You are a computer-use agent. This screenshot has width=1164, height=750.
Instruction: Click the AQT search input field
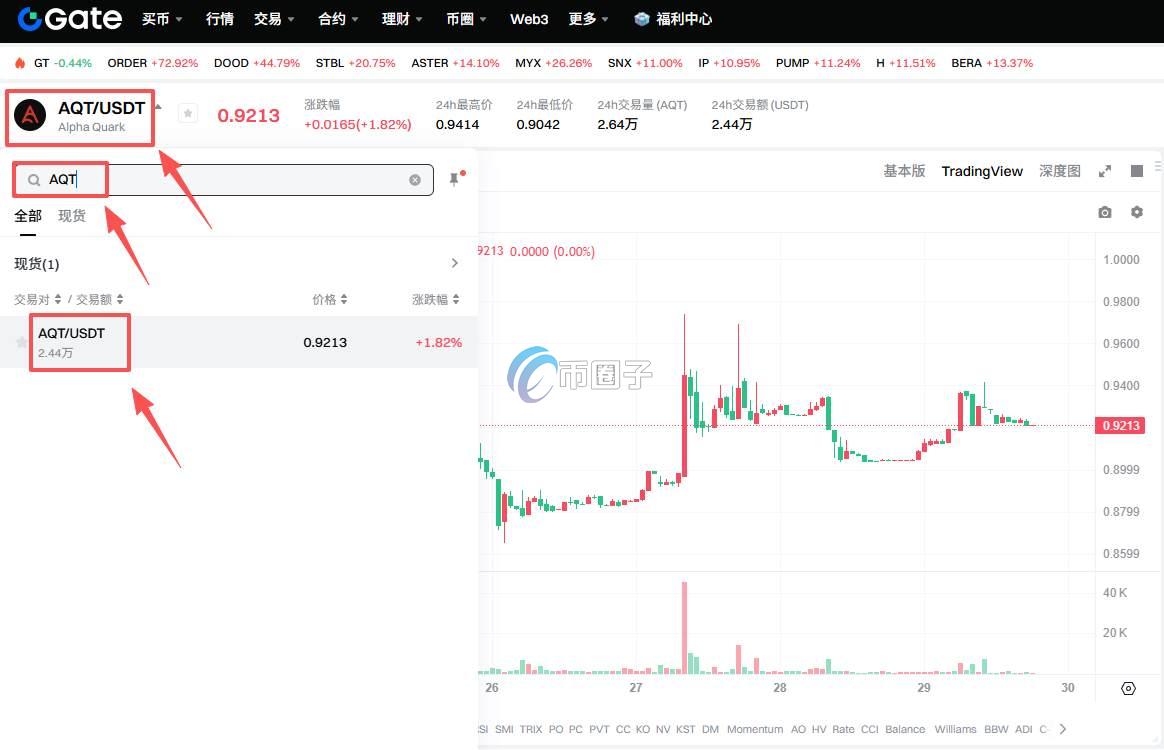tap(230, 180)
